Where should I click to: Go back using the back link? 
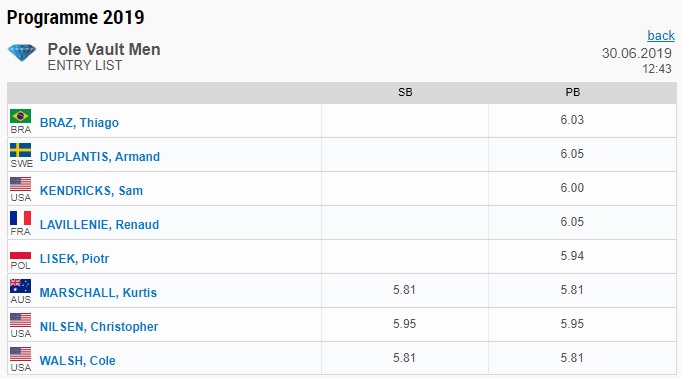pyautogui.click(x=661, y=35)
